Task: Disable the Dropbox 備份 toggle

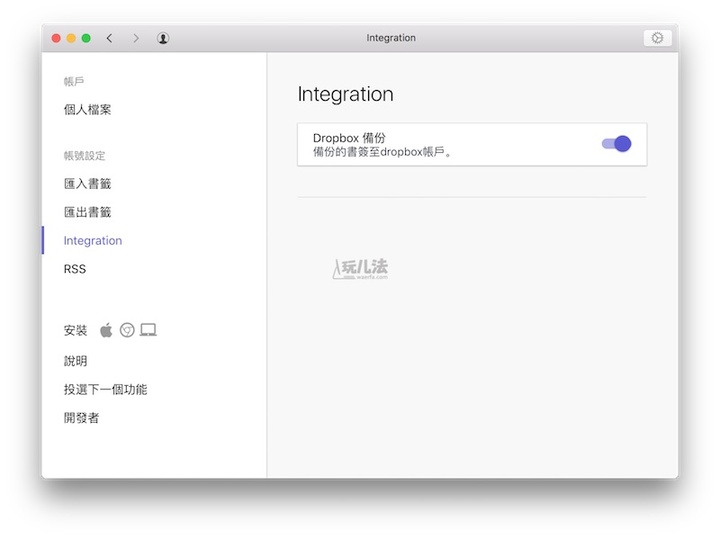Action: [x=616, y=144]
